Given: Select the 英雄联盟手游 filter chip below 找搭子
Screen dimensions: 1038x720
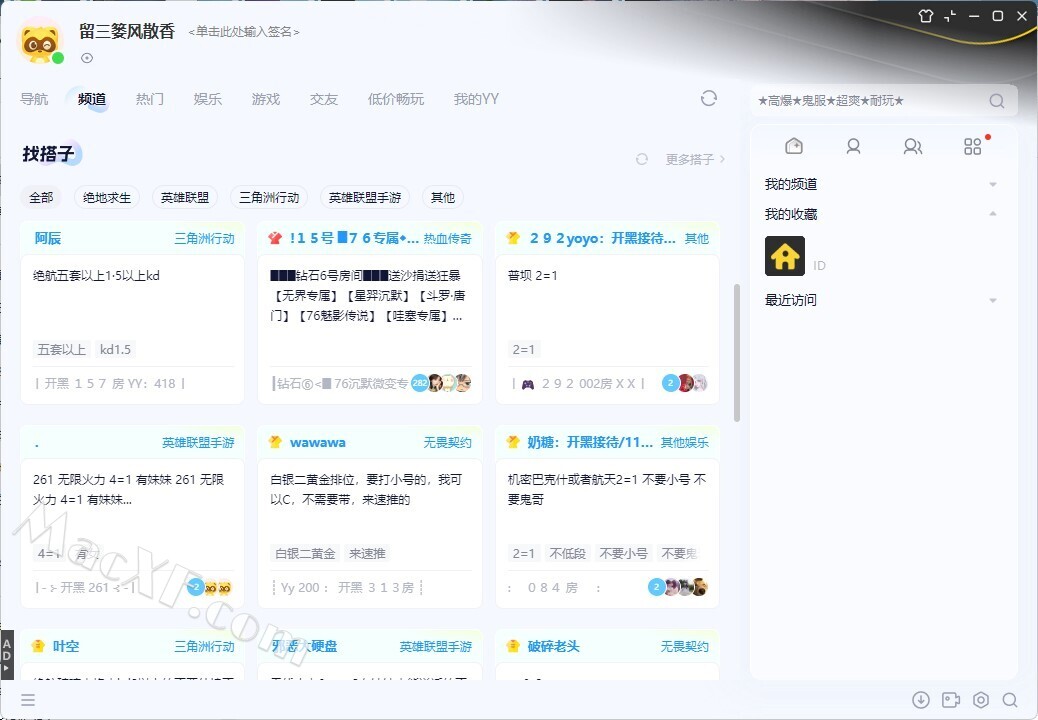Looking at the screenshot, I should [x=365, y=197].
